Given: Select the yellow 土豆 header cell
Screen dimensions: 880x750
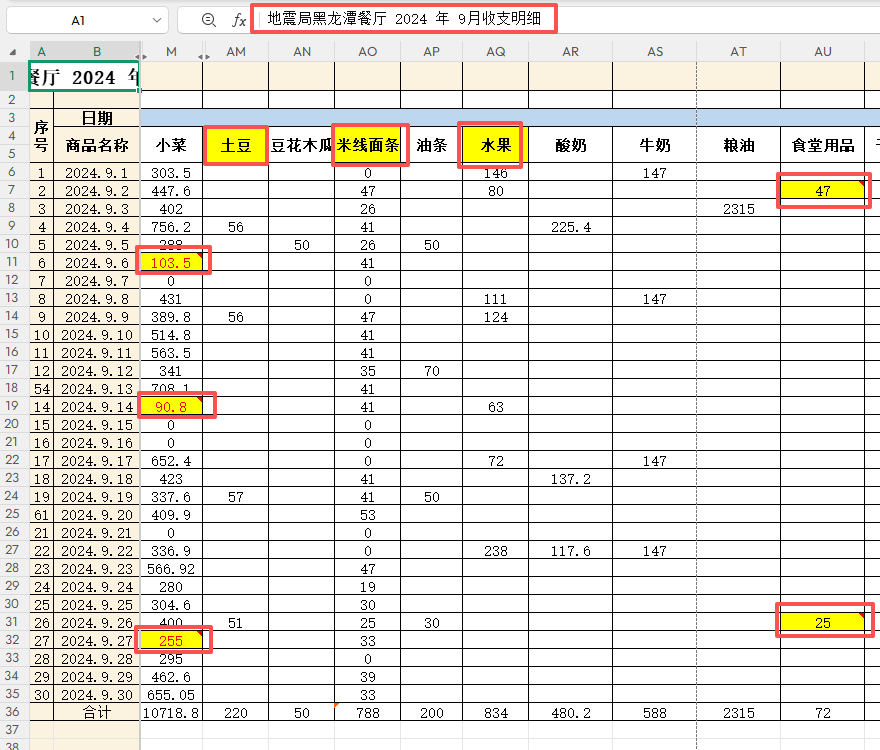Looking at the screenshot, I should [x=235, y=146].
